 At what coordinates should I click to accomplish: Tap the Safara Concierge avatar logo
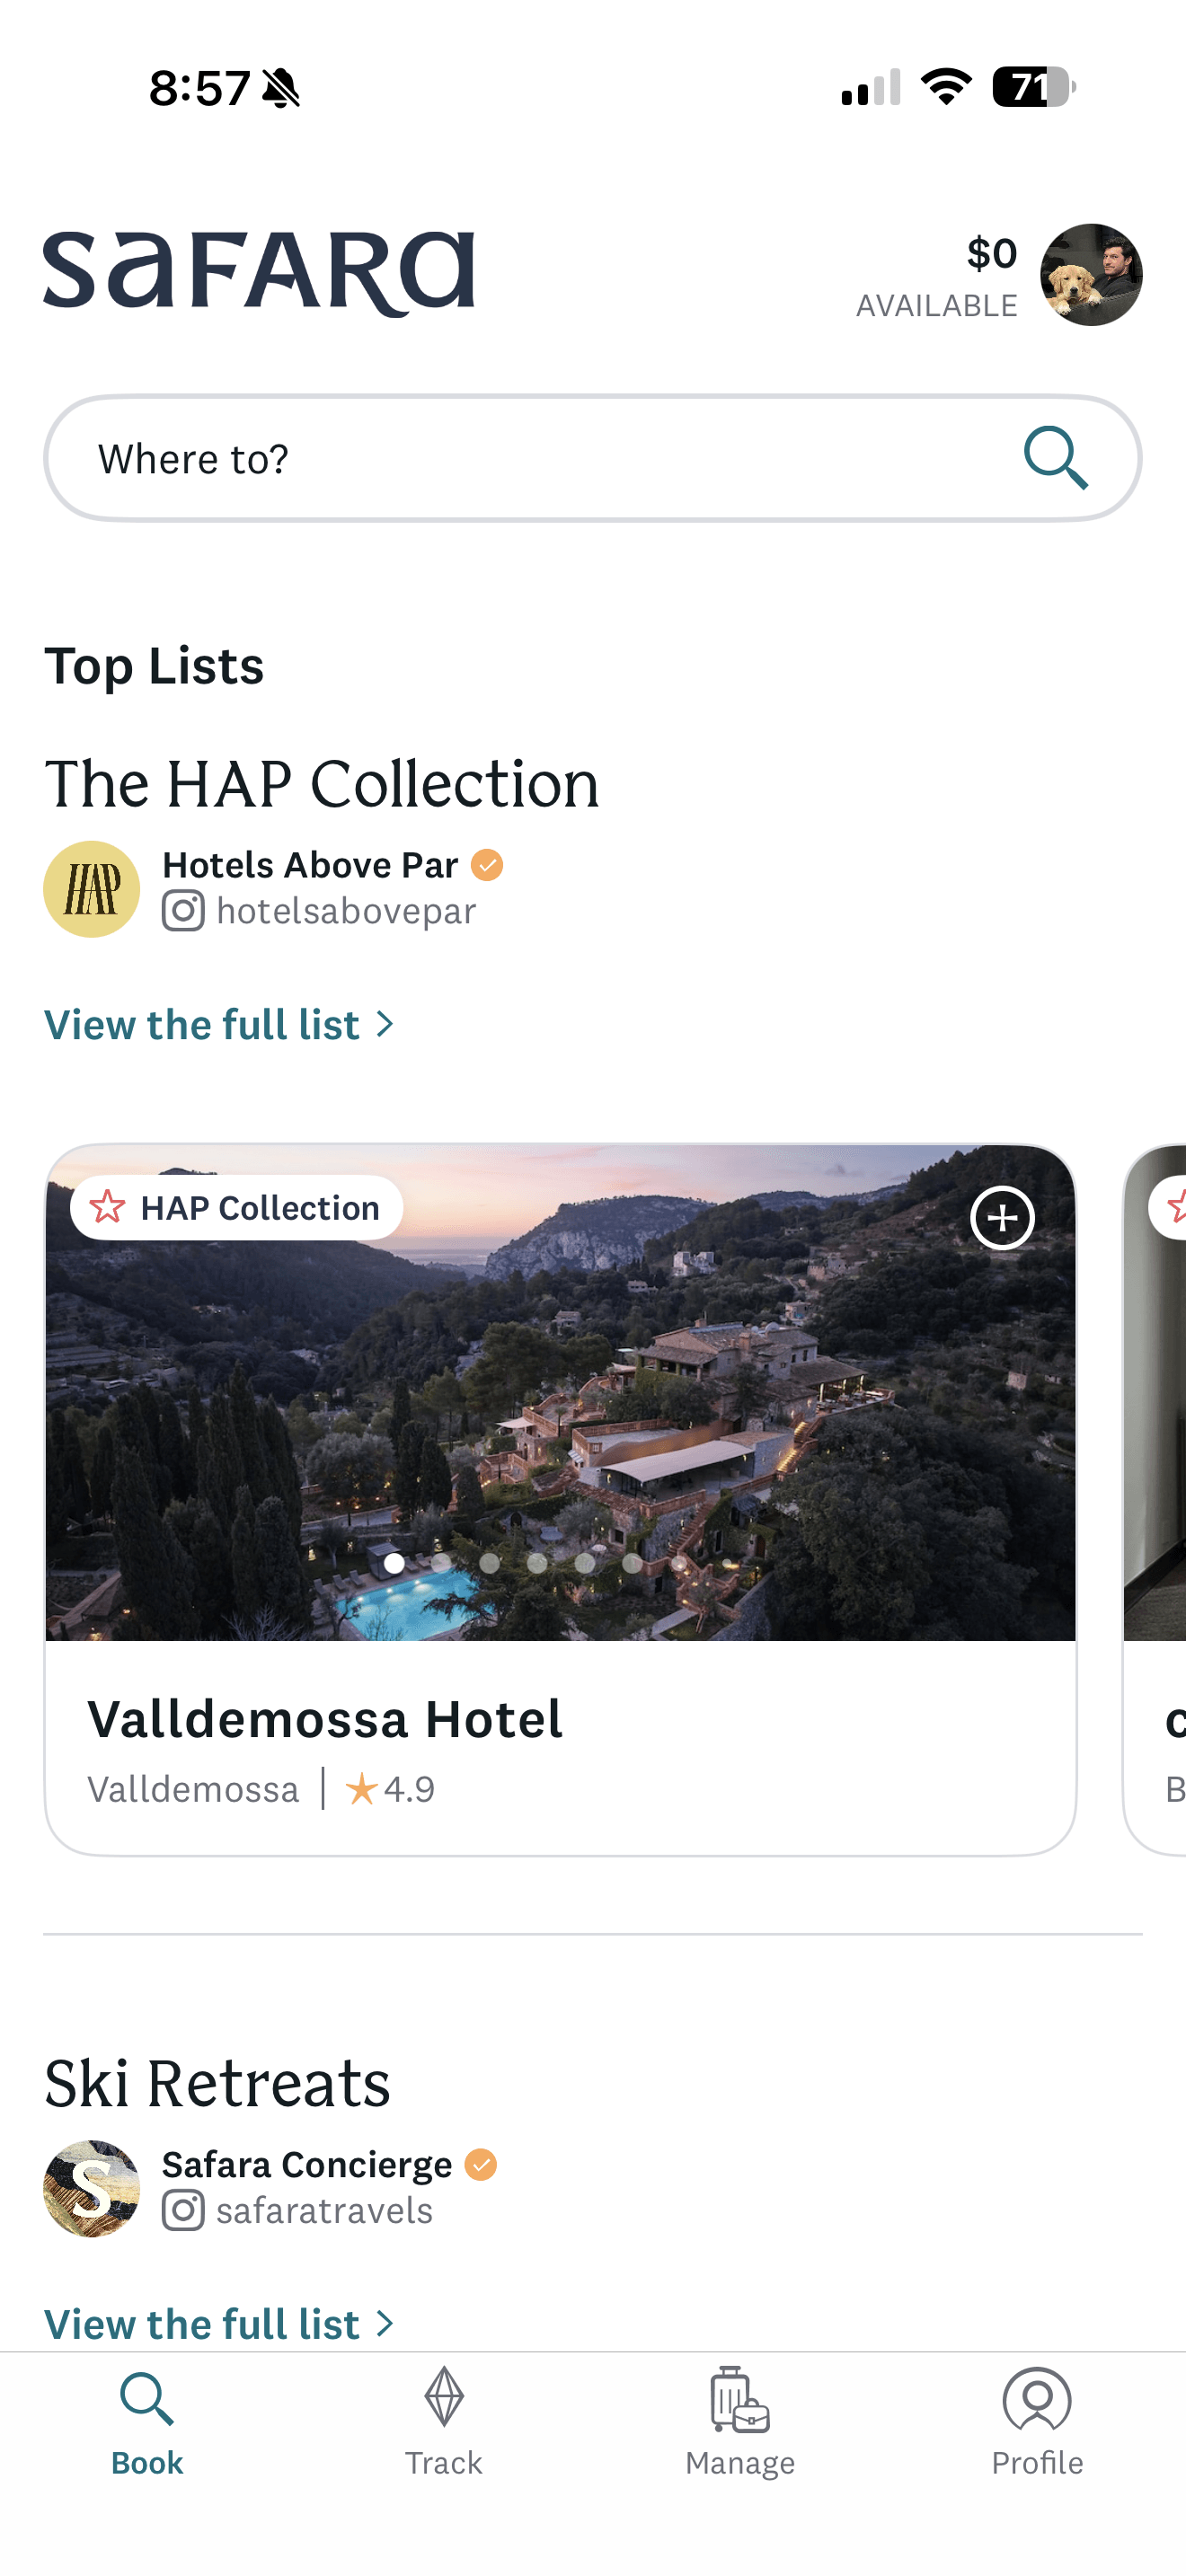92,2188
